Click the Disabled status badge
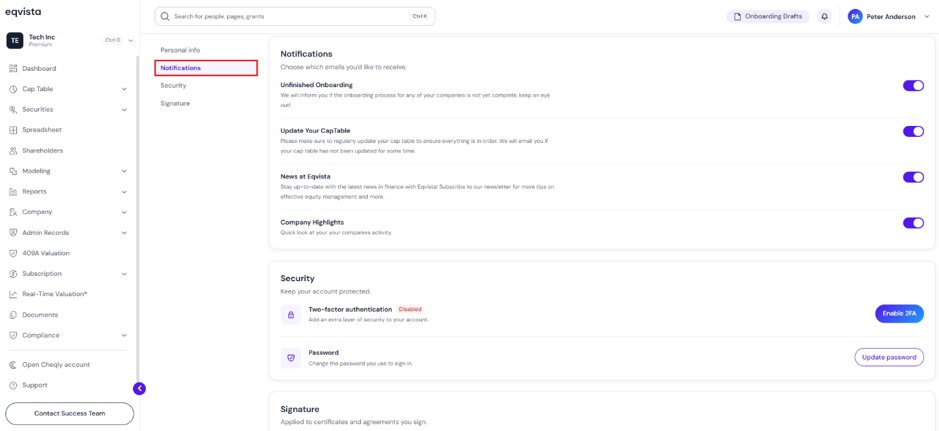 coord(410,309)
